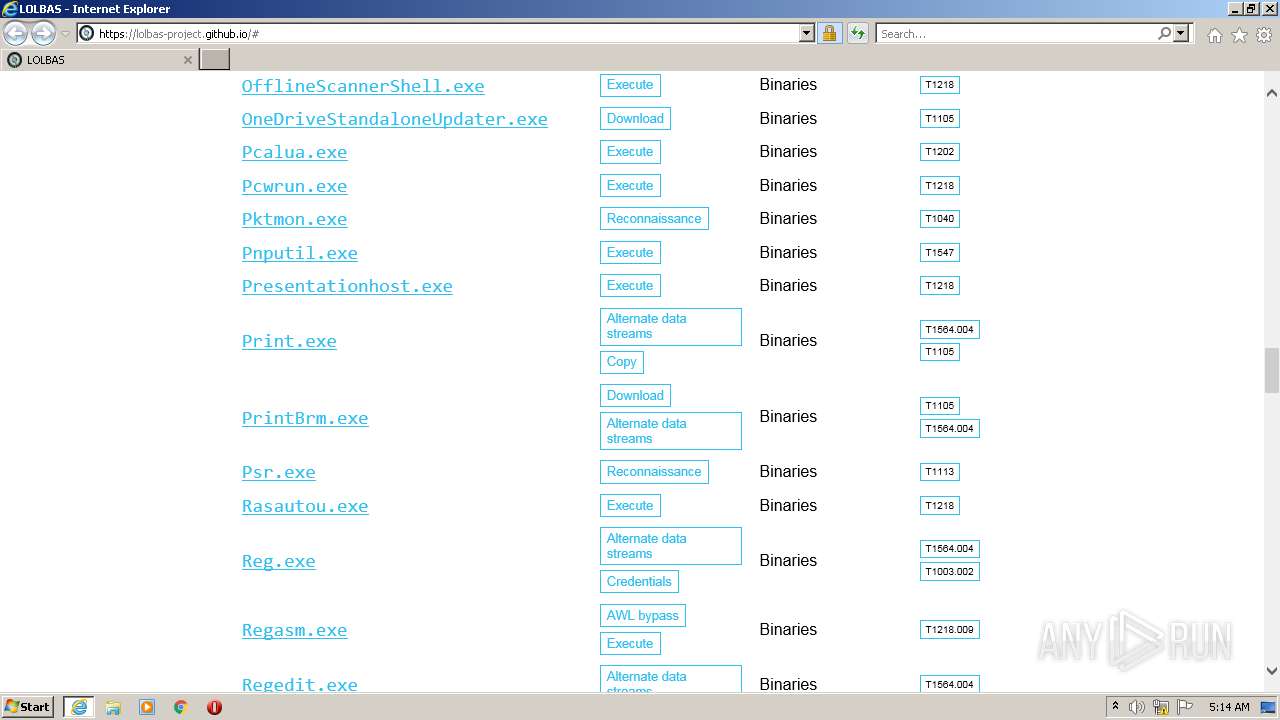The image size is (1280, 720).
Task: Click Copy tag for Print.exe
Action: pos(621,362)
